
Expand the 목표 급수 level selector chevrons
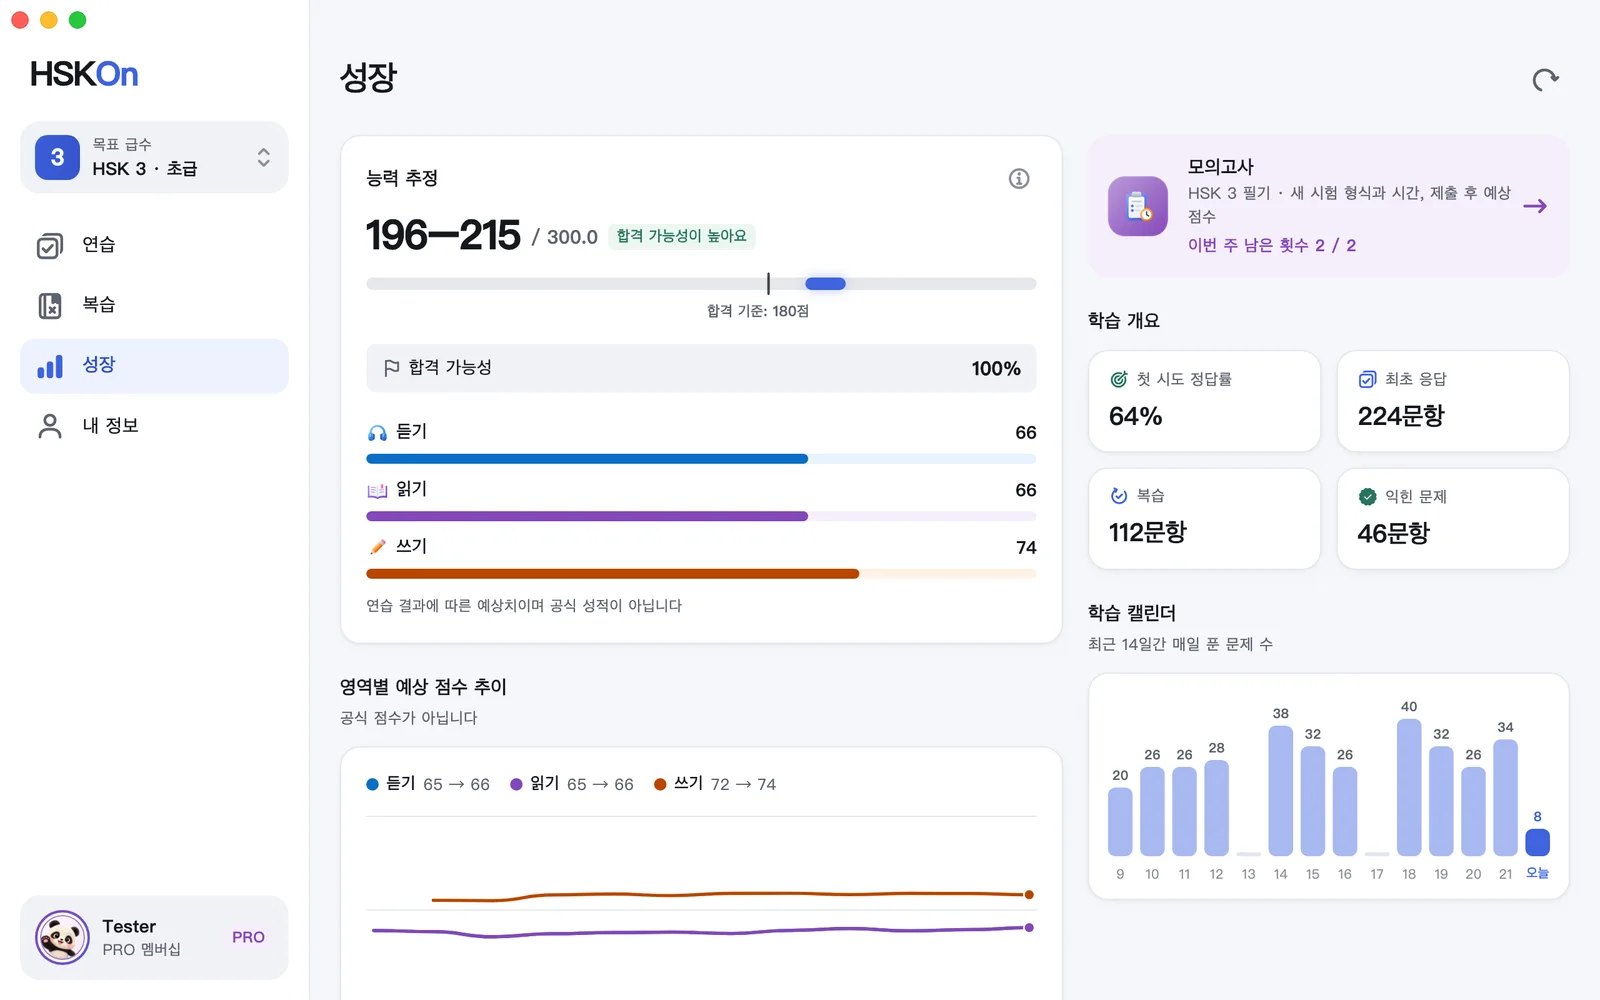pyautogui.click(x=263, y=158)
